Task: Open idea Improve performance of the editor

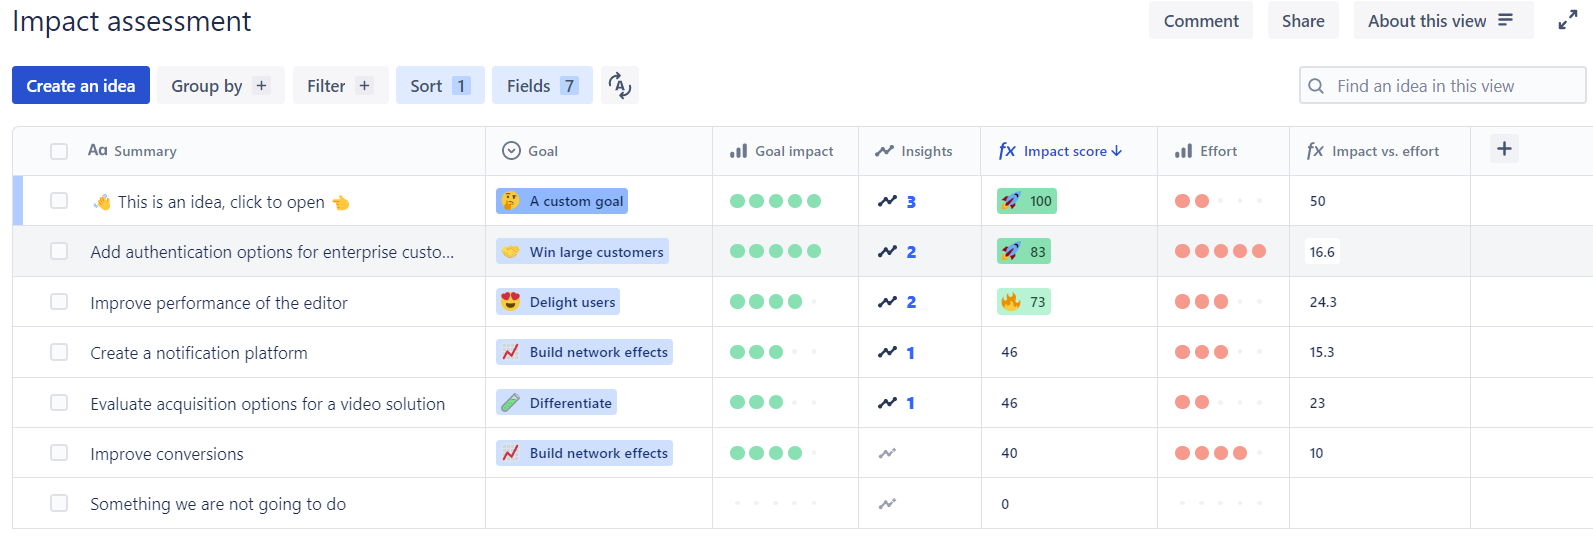Action: (219, 303)
